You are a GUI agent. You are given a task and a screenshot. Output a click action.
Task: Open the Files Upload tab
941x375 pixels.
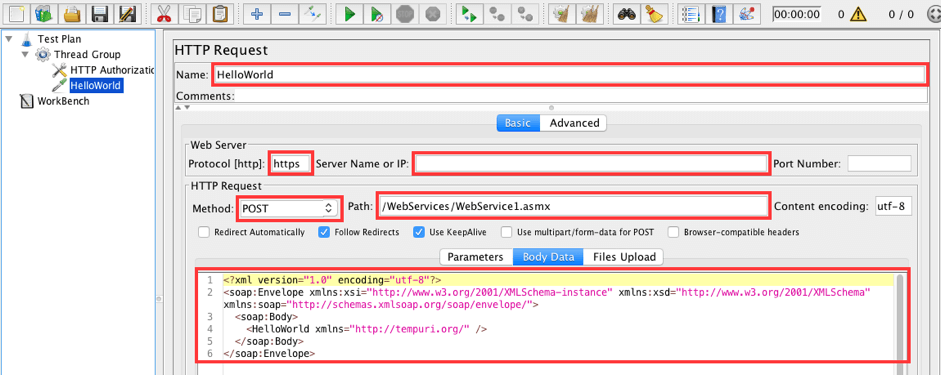(624, 257)
